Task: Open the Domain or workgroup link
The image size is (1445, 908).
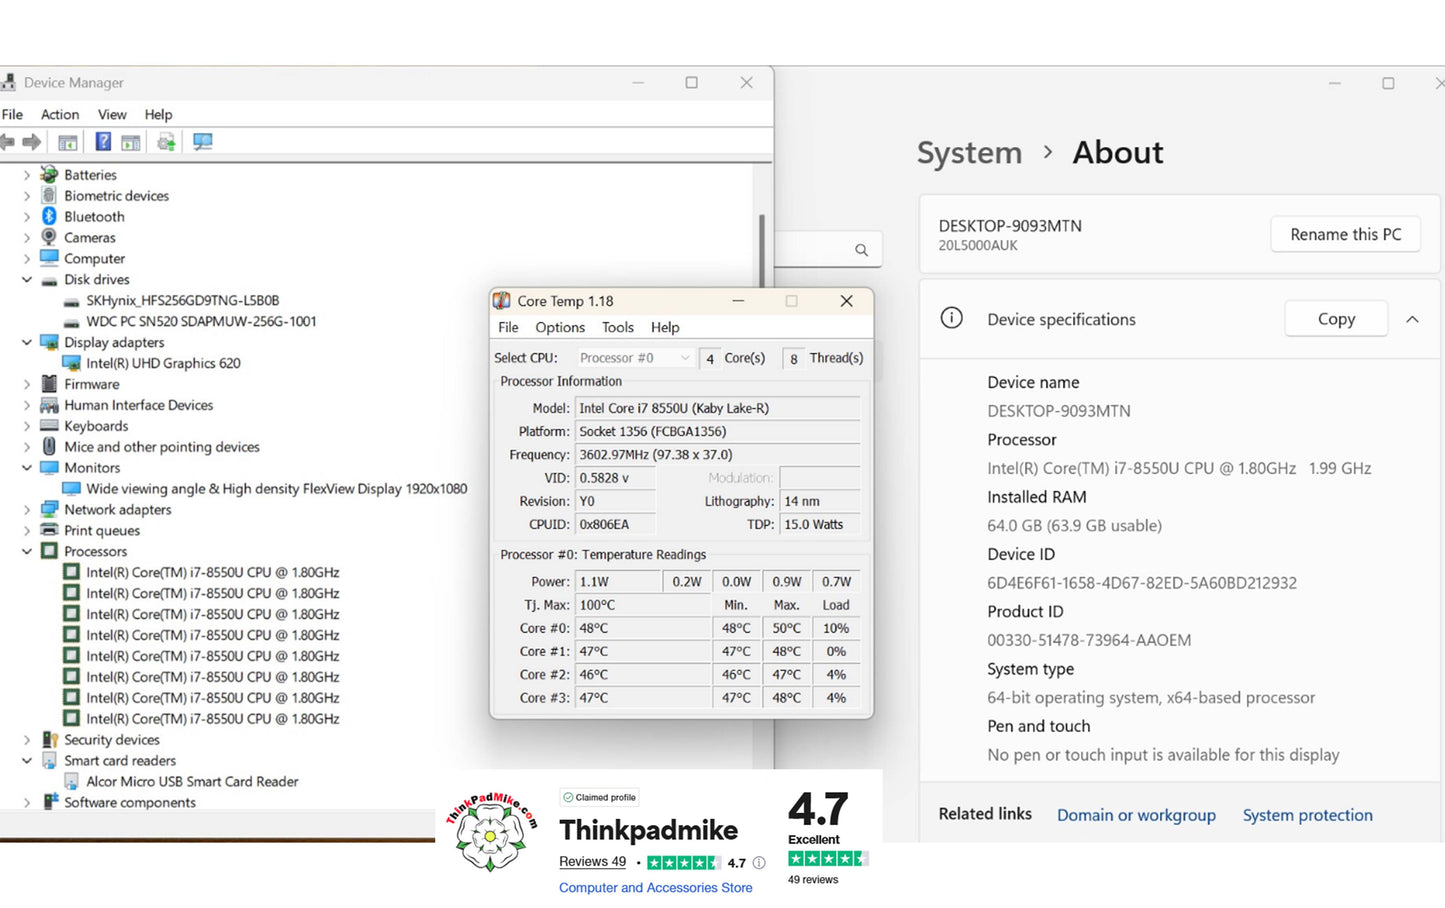Action: click(1136, 815)
